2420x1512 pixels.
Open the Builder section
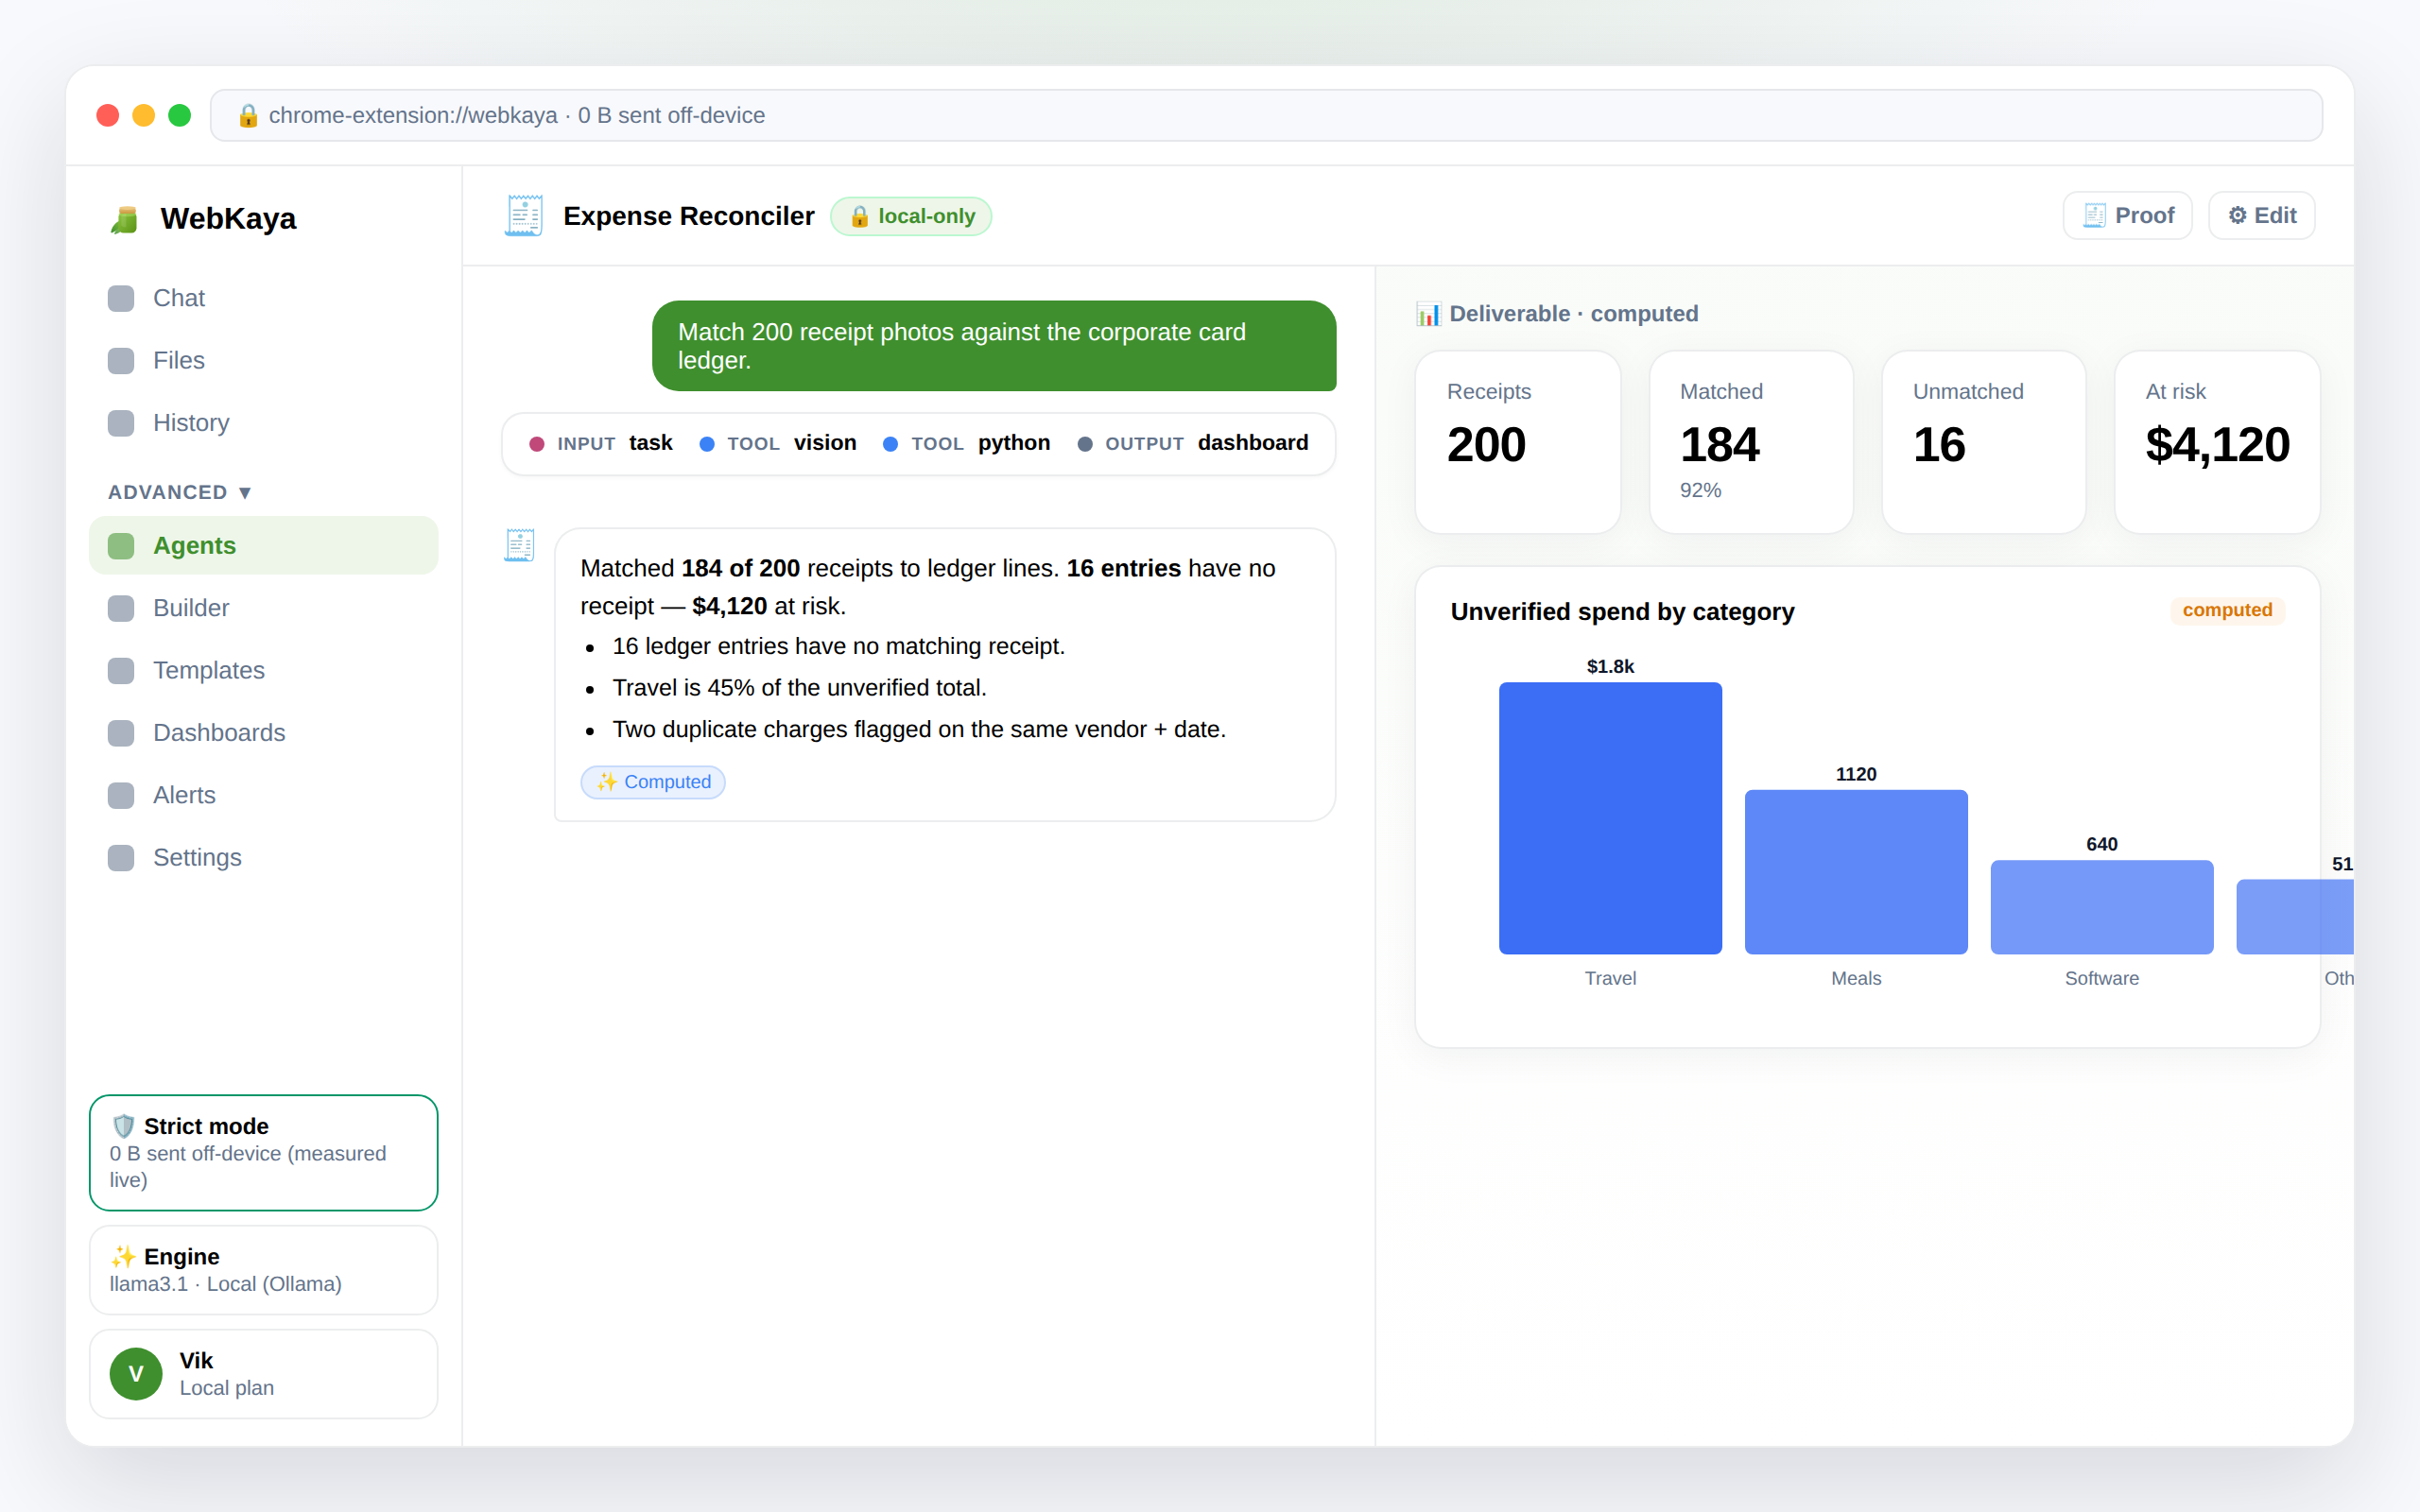(264, 608)
